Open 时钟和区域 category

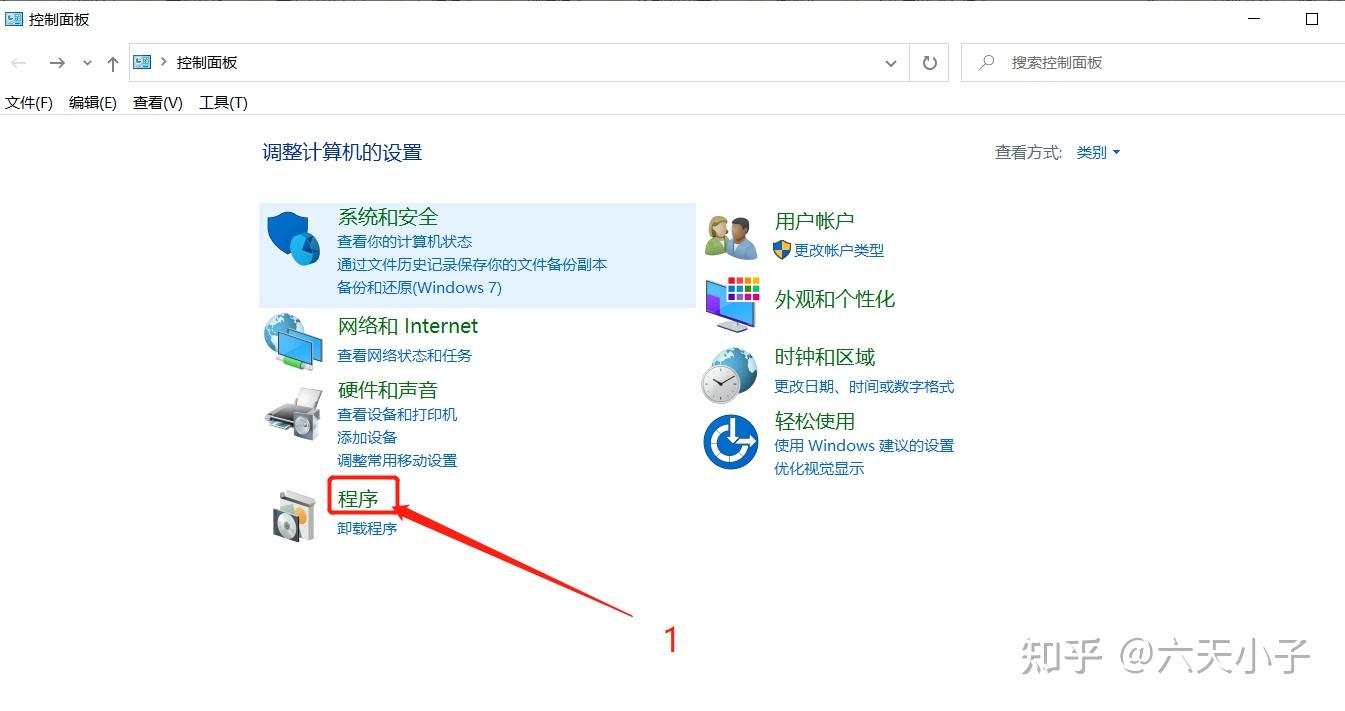coord(825,357)
